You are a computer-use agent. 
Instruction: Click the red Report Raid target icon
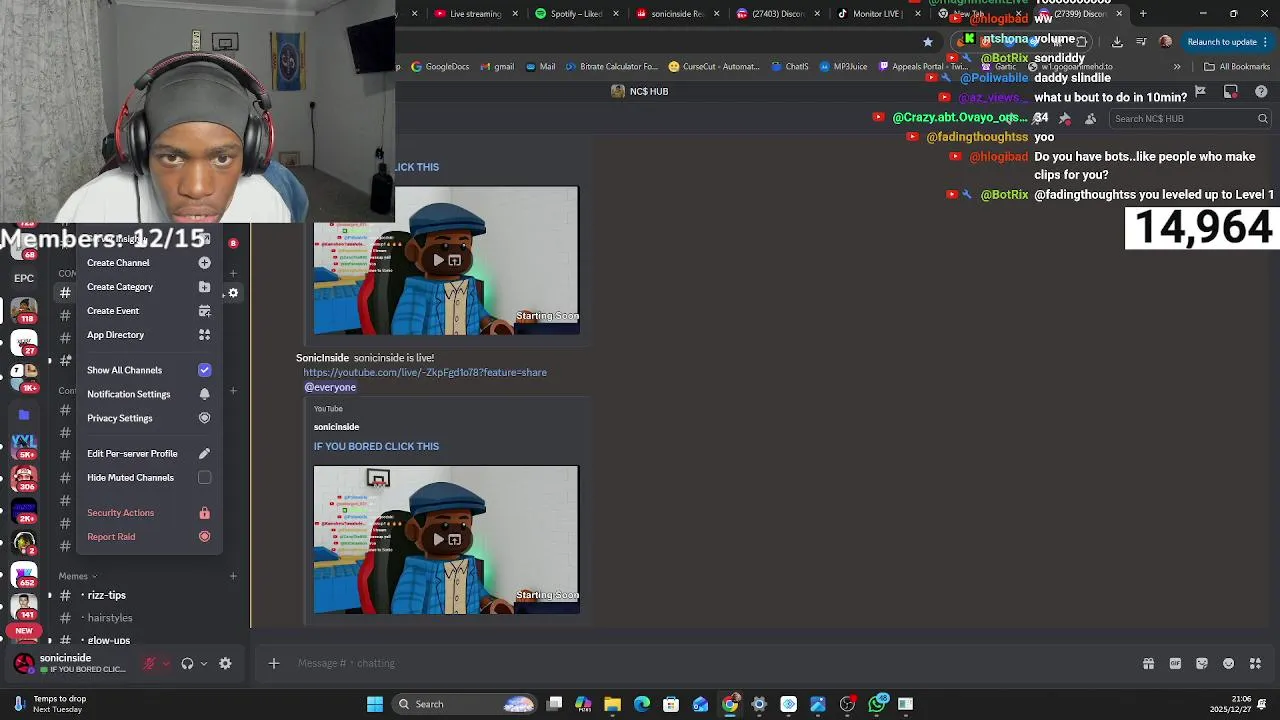point(204,537)
